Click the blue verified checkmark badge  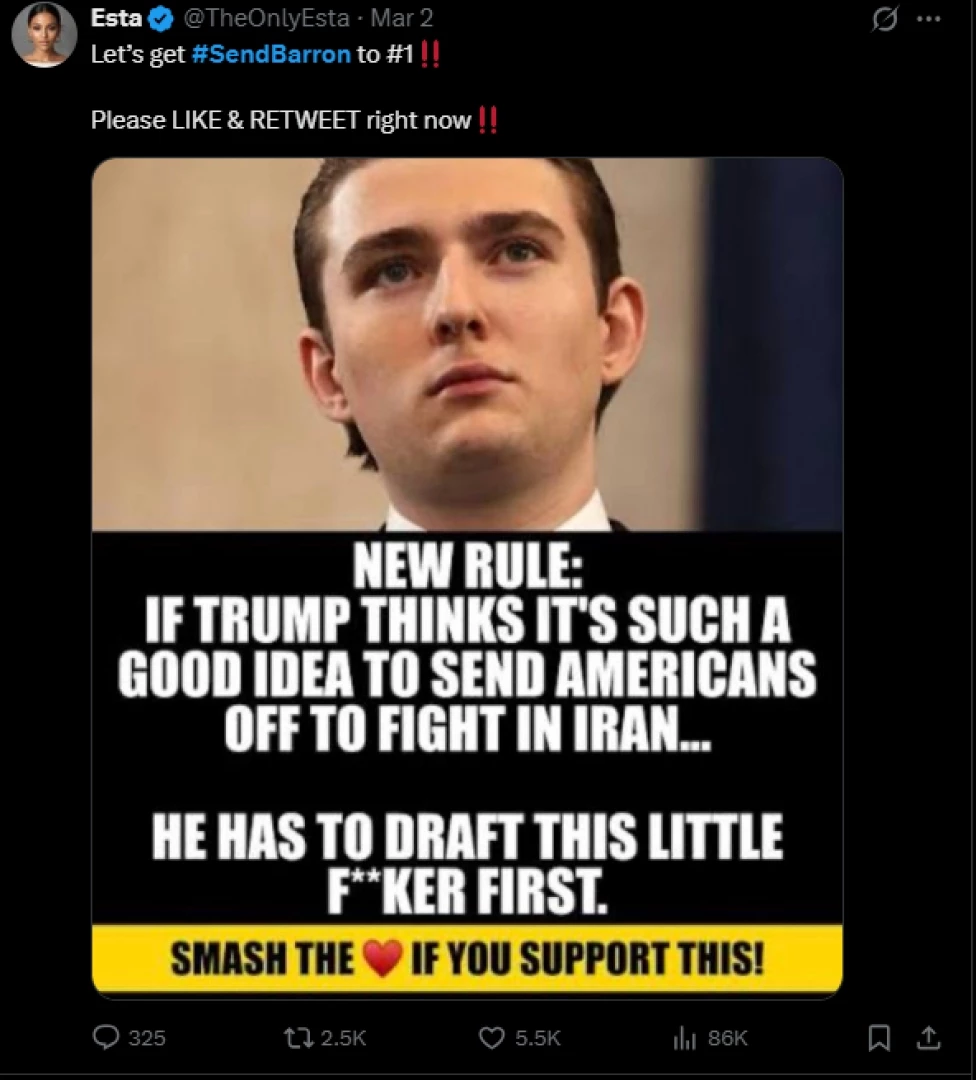click(x=160, y=19)
